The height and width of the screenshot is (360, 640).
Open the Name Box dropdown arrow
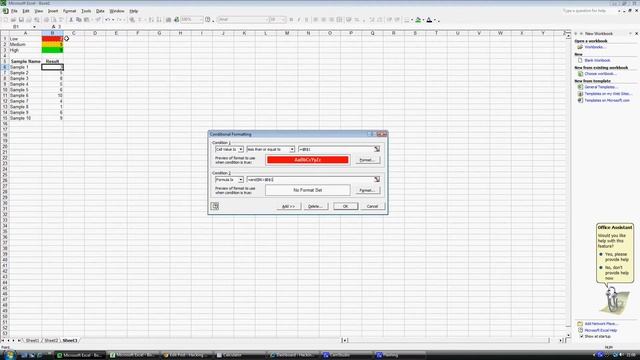(34, 27)
